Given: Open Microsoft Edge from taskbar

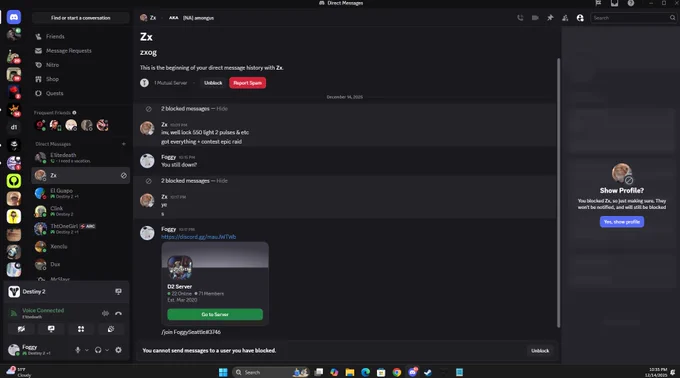Looking at the screenshot, I should click(x=365, y=372).
